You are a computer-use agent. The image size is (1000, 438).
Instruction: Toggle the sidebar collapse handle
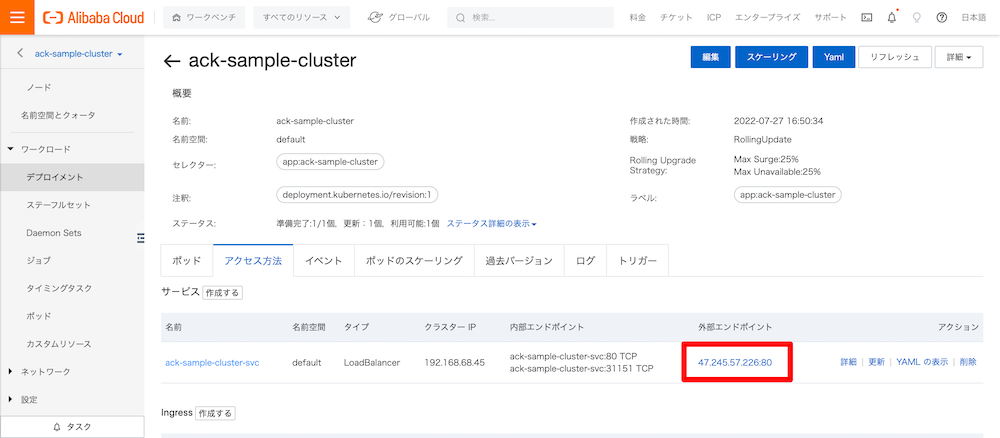coord(140,238)
